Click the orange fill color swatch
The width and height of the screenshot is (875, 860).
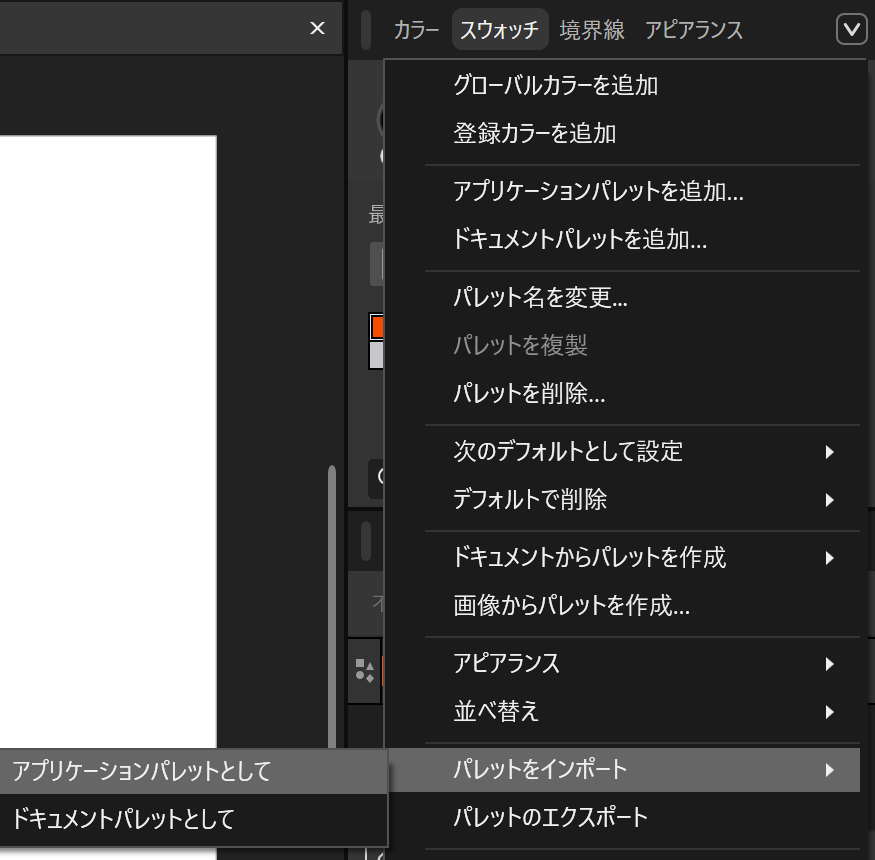coord(377,327)
